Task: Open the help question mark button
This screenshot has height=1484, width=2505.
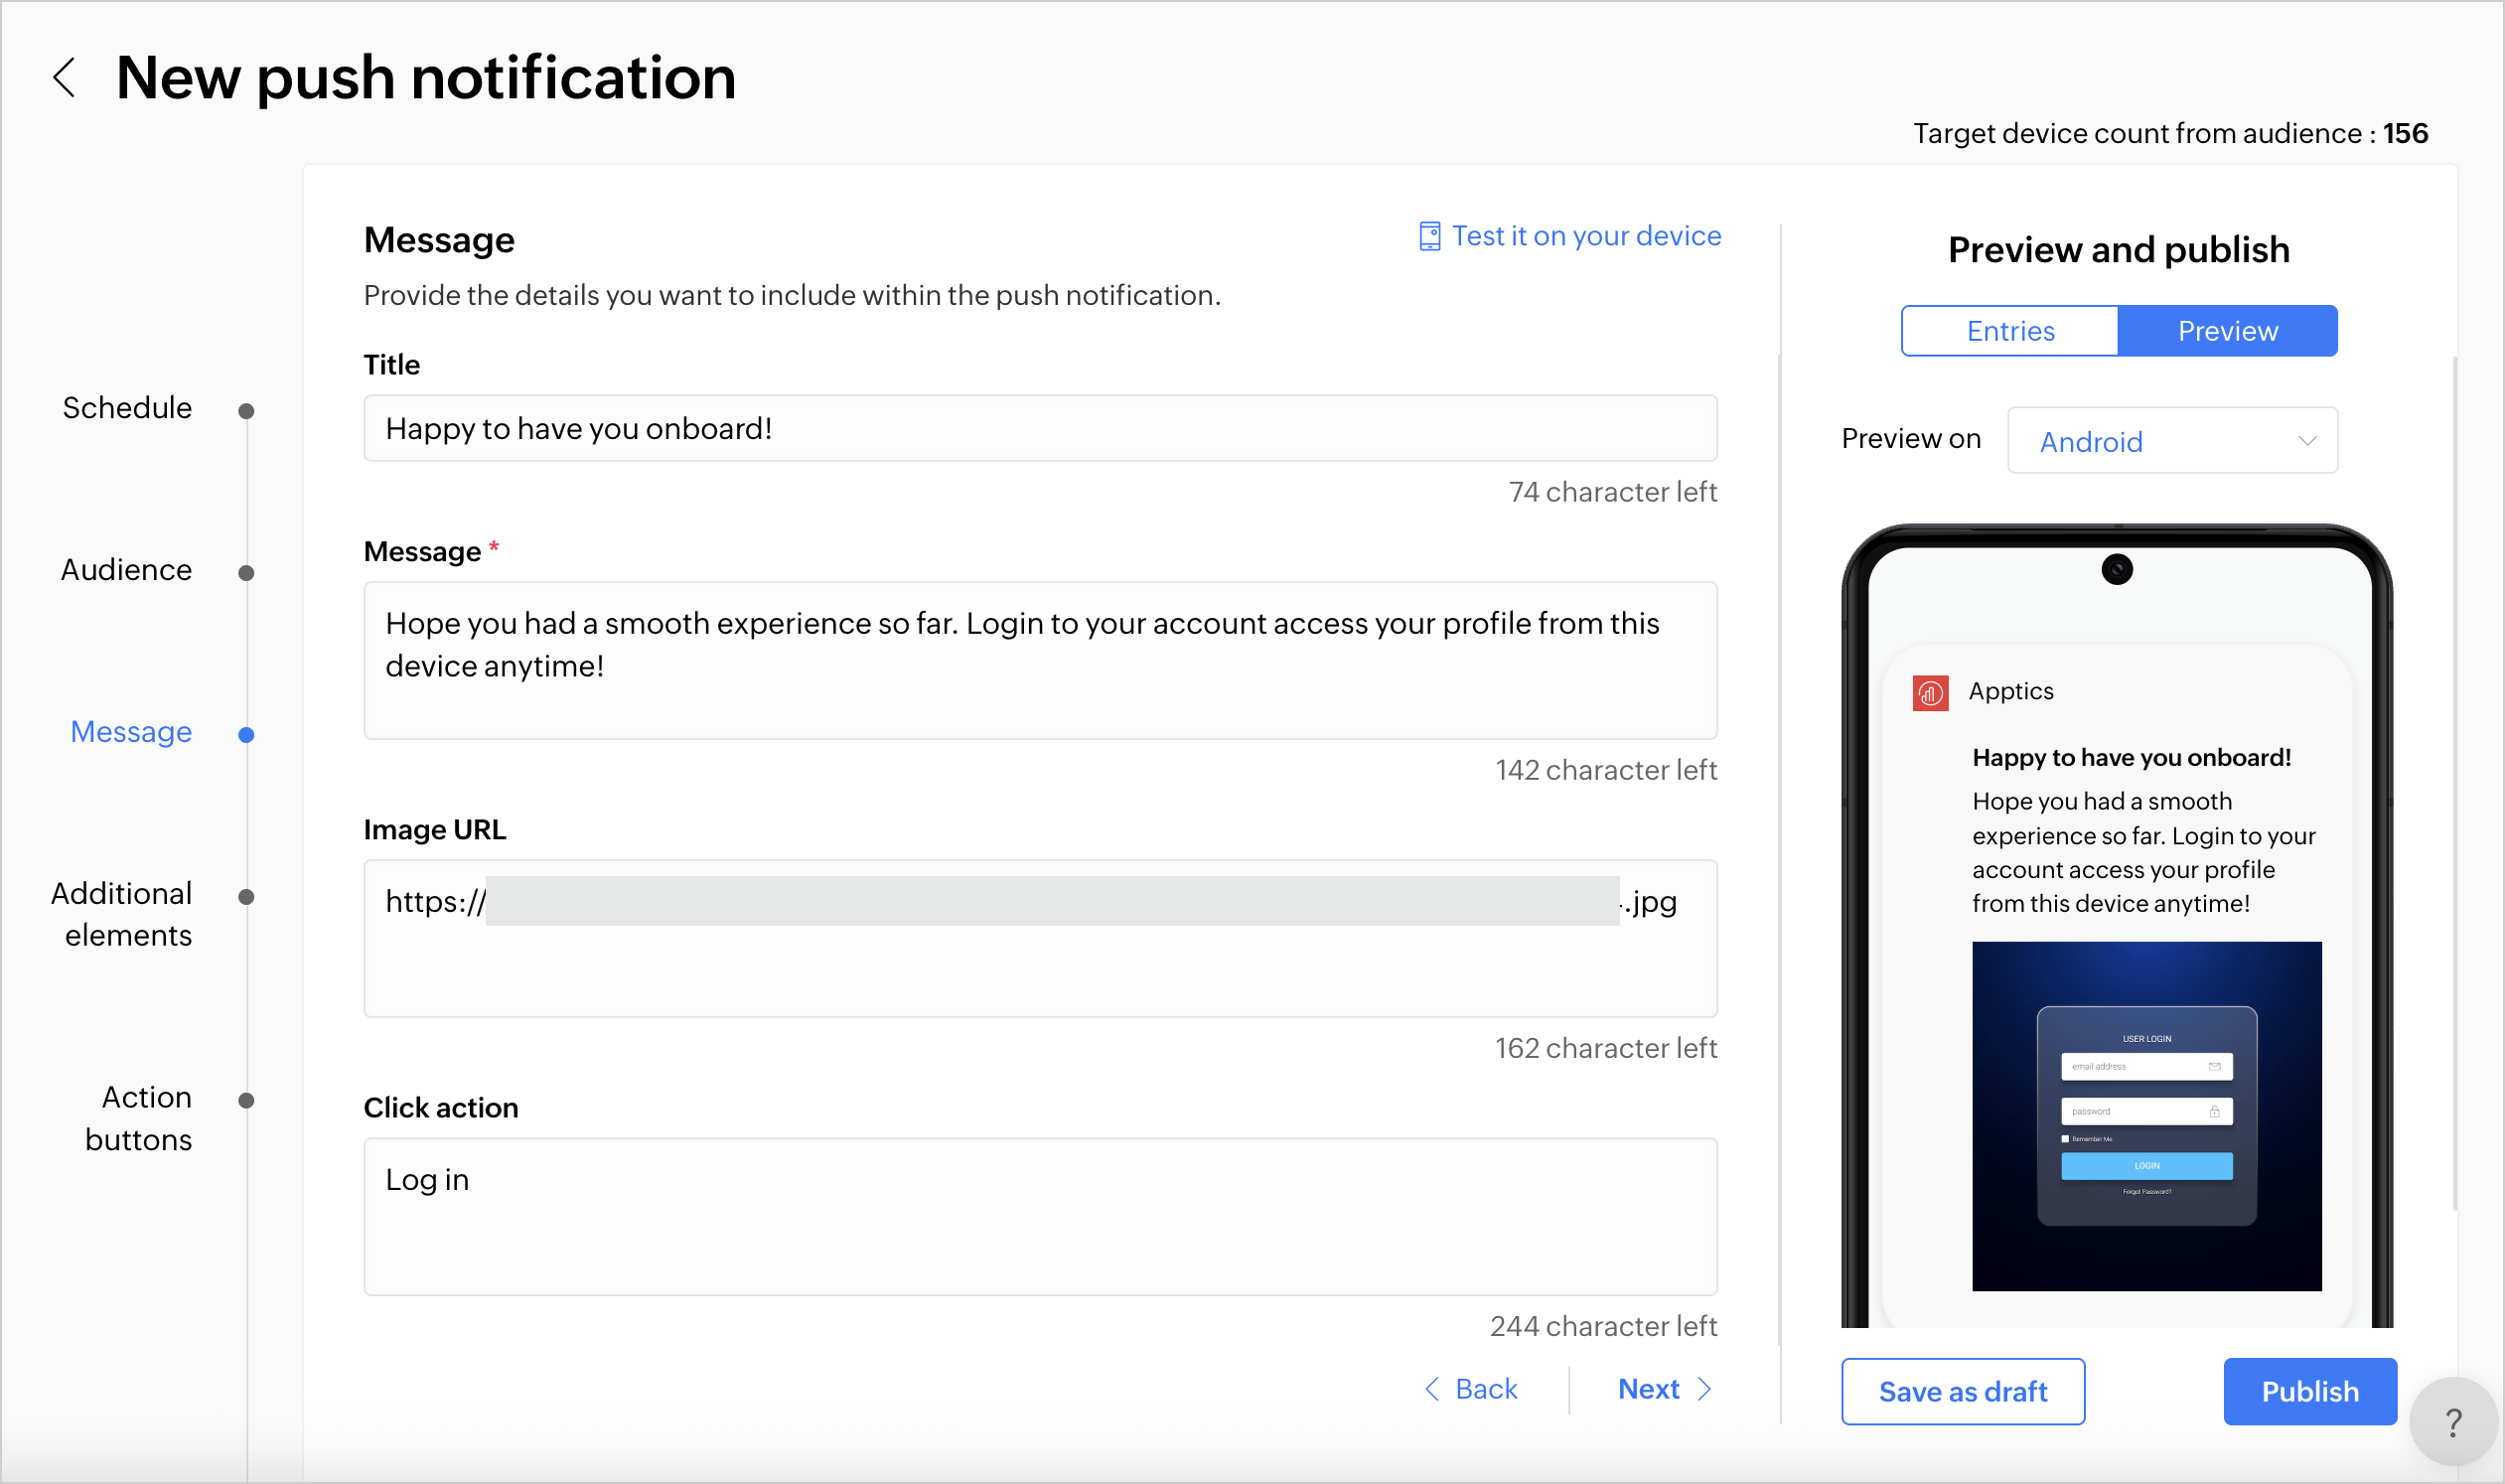Action: tap(2453, 1422)
